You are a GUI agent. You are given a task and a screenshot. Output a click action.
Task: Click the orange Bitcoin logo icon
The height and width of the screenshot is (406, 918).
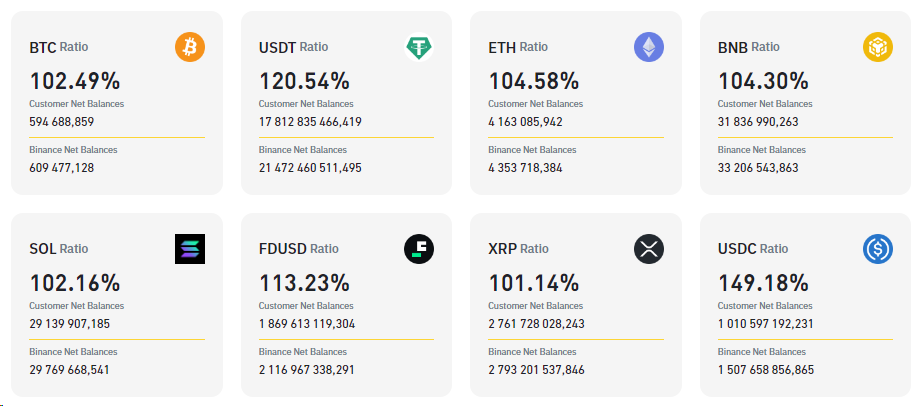pyautogui.click(x=189, y=47)
